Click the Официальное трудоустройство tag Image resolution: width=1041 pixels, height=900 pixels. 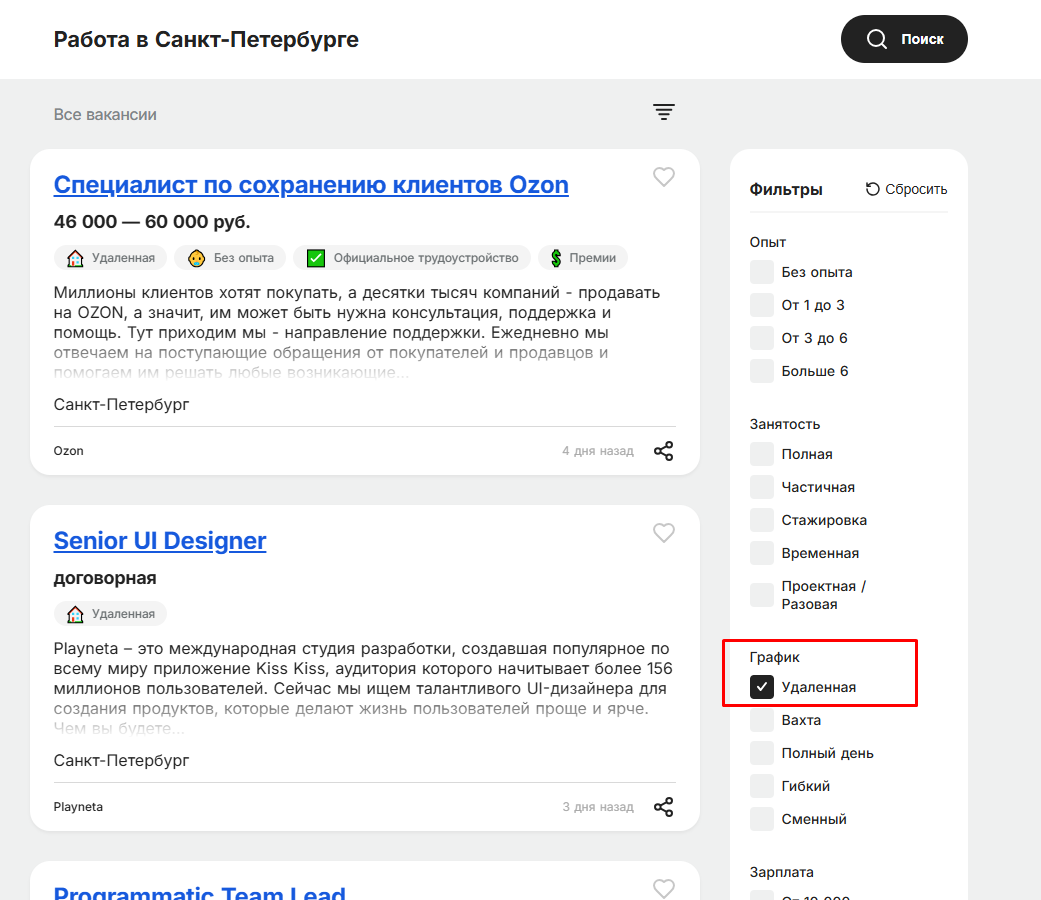(412, 258)
